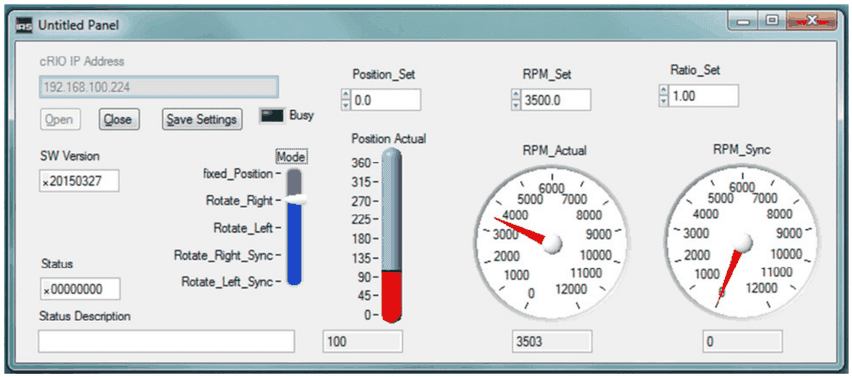Click the Ratio_Set value field
The height and width of the screenshot is (377, 852).
[x=703, y=96]
